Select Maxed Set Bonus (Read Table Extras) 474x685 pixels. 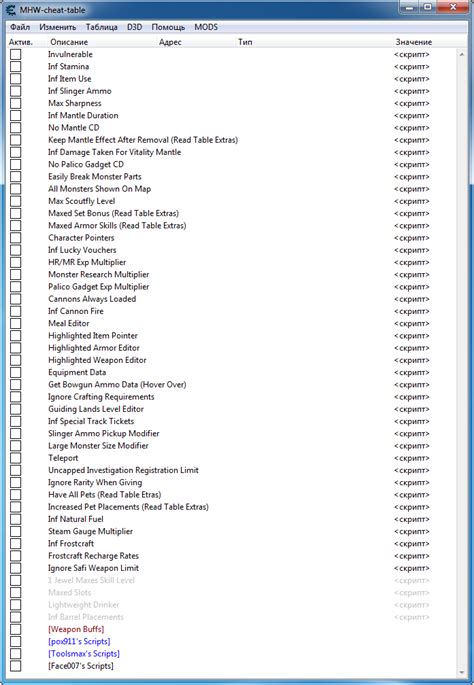pyautogui.click(x=113, y=213)
